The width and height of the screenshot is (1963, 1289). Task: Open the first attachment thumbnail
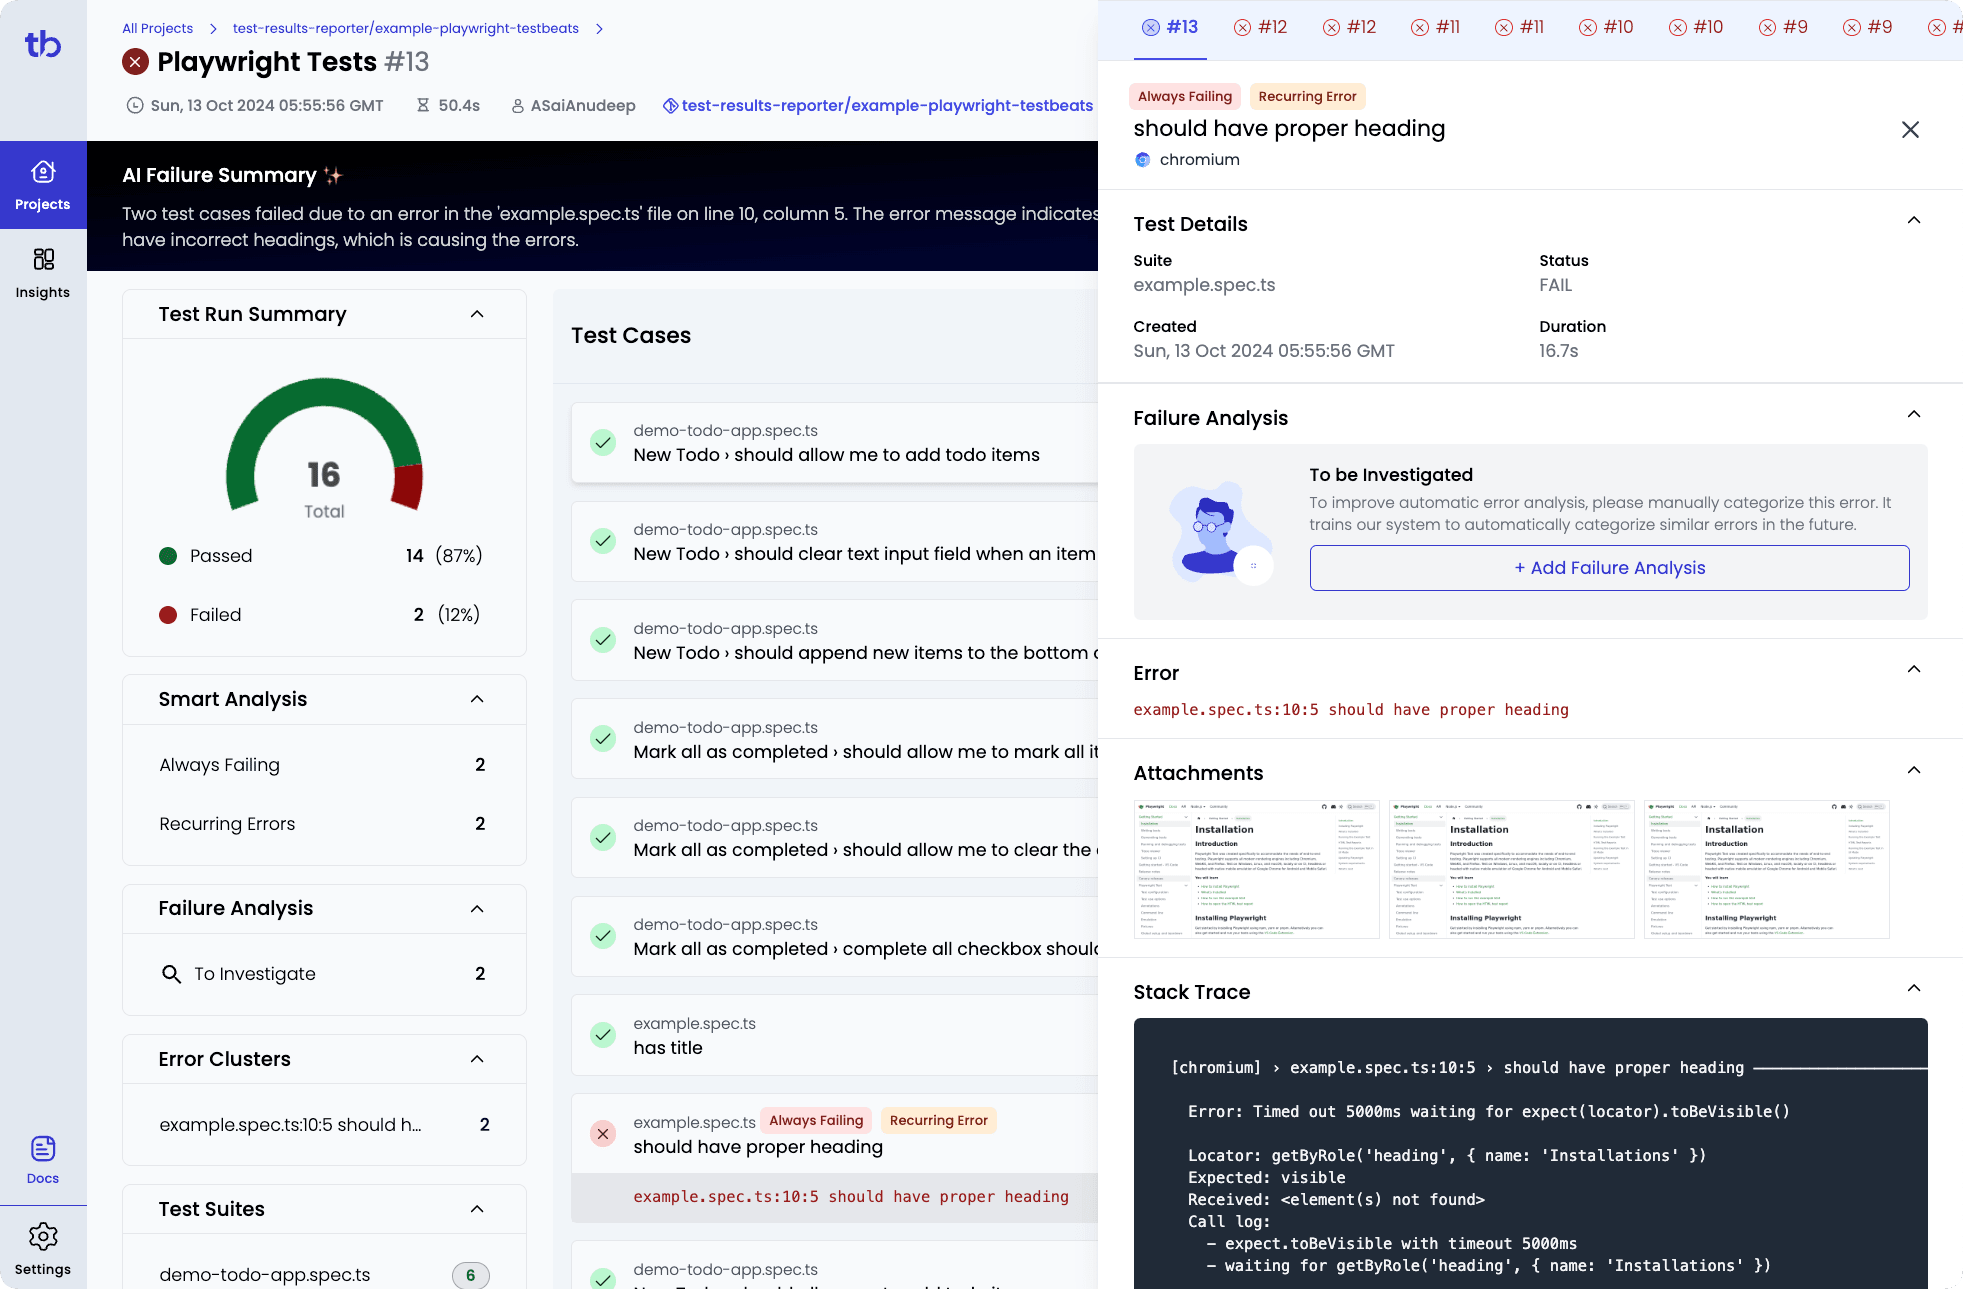pos(1256,869)
